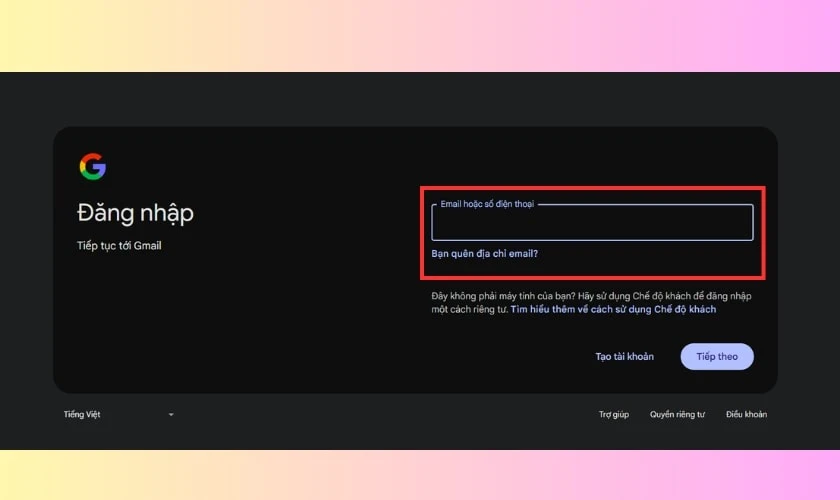Open the Điều khoản footer link
The height and width of the screenshot is (500, 840).
746,414
